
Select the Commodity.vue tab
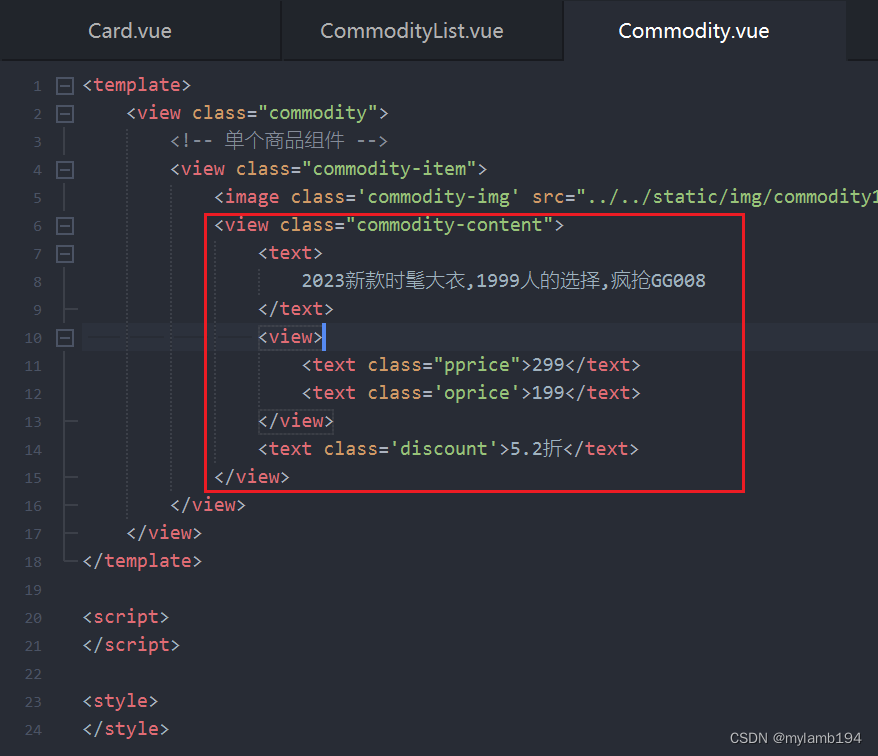(x=693, y=31)
